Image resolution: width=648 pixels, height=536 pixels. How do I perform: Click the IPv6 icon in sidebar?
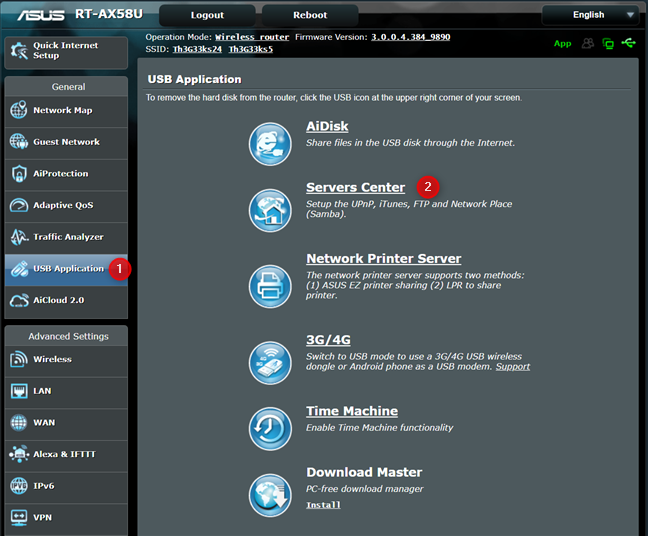coord(19,486)
